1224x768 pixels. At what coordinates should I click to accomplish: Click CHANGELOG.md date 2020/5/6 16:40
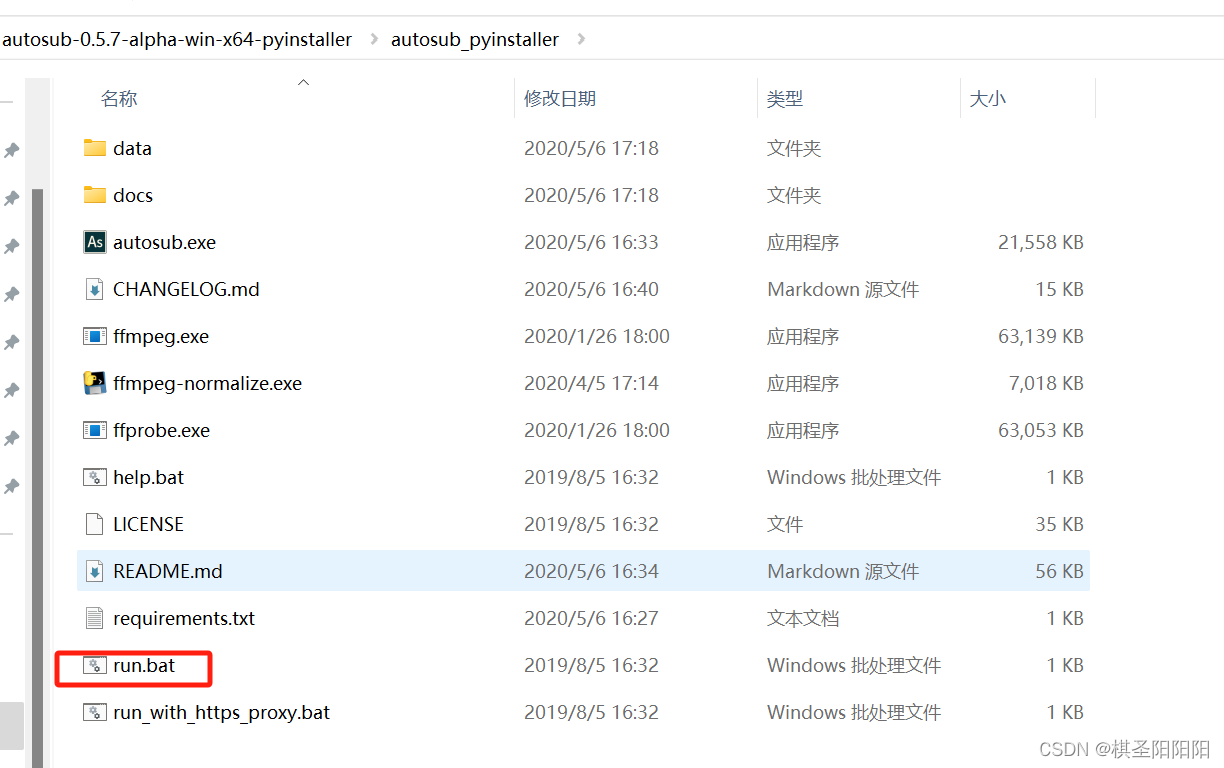[x=591, y=289]
